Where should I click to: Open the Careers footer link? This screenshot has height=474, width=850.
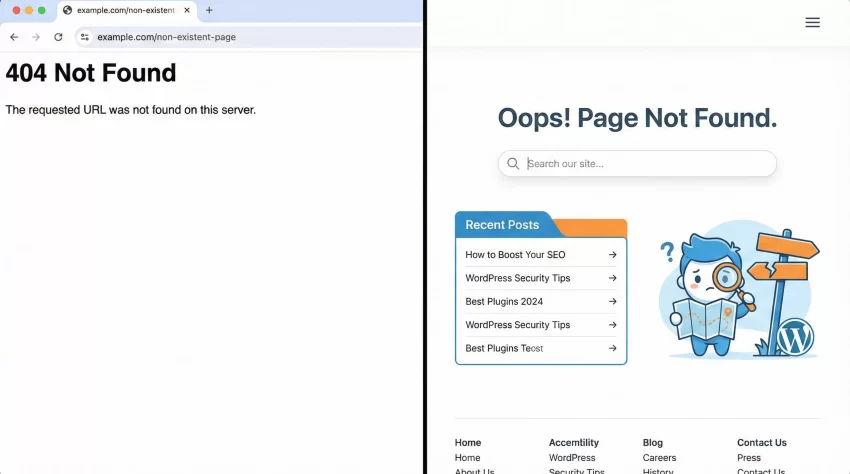(x=659, y=458)
